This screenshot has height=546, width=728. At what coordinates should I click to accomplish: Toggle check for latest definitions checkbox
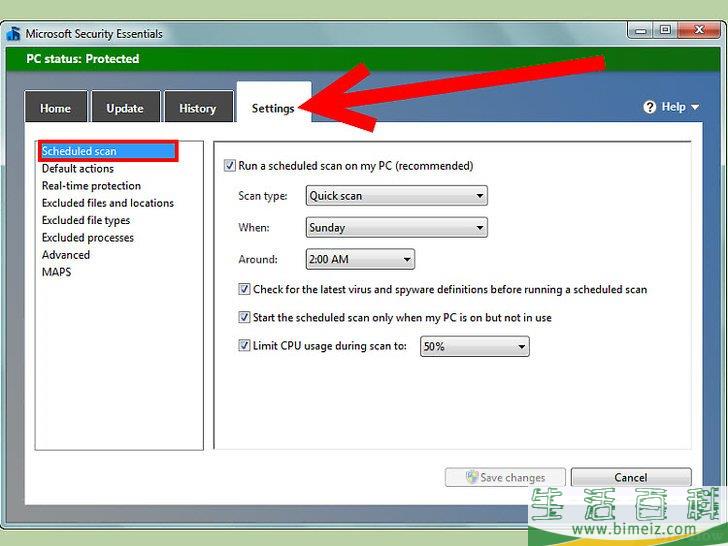pyautogui.click(x=244, y=289)
